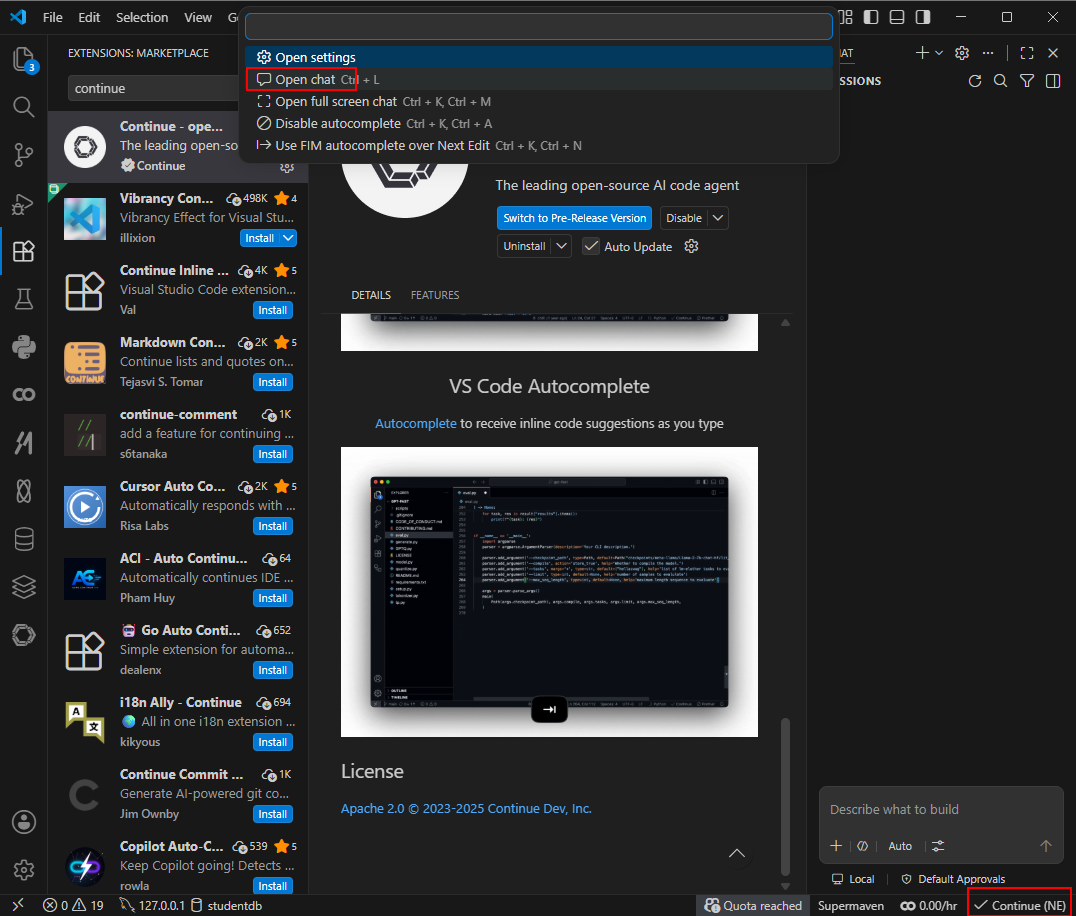
Task: Select Disable autocomplete in the quick pick
Action: click(x=539, y=124)
